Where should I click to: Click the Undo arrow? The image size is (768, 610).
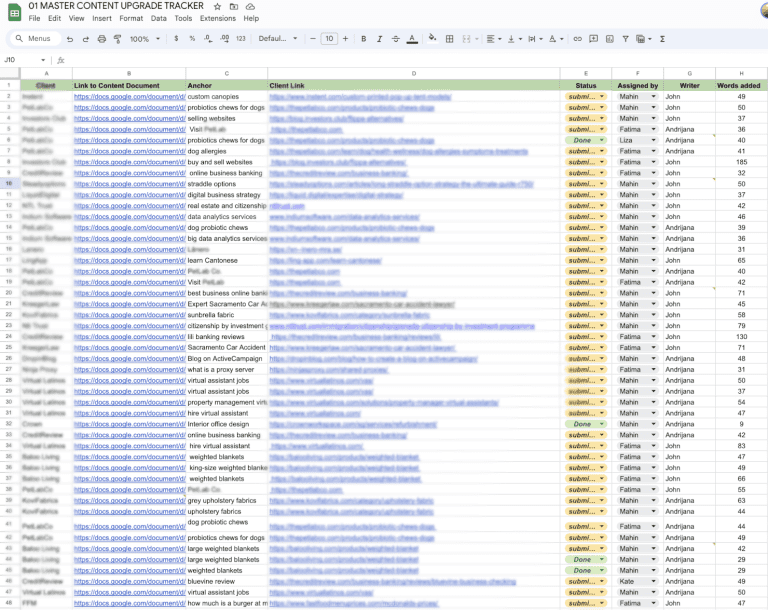(x=70, y=39)
